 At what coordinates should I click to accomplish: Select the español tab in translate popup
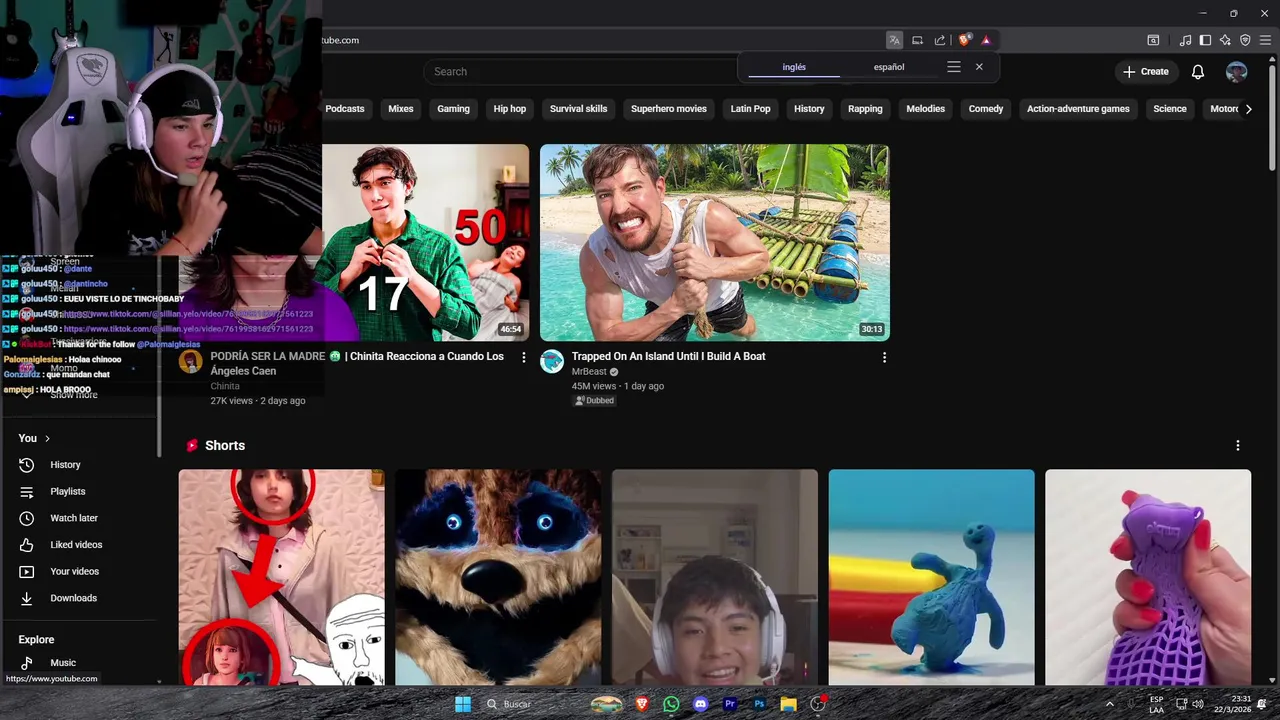point(889,67)
